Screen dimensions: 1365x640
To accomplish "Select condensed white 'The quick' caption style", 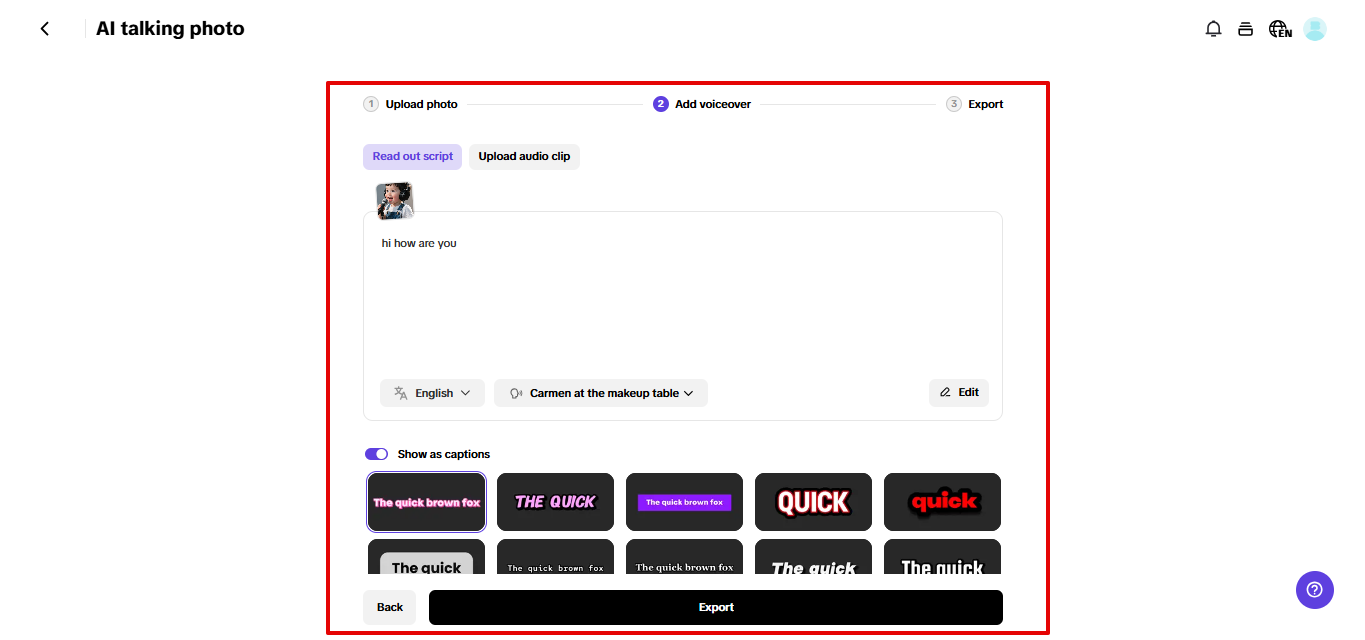I will pos(942,557).
